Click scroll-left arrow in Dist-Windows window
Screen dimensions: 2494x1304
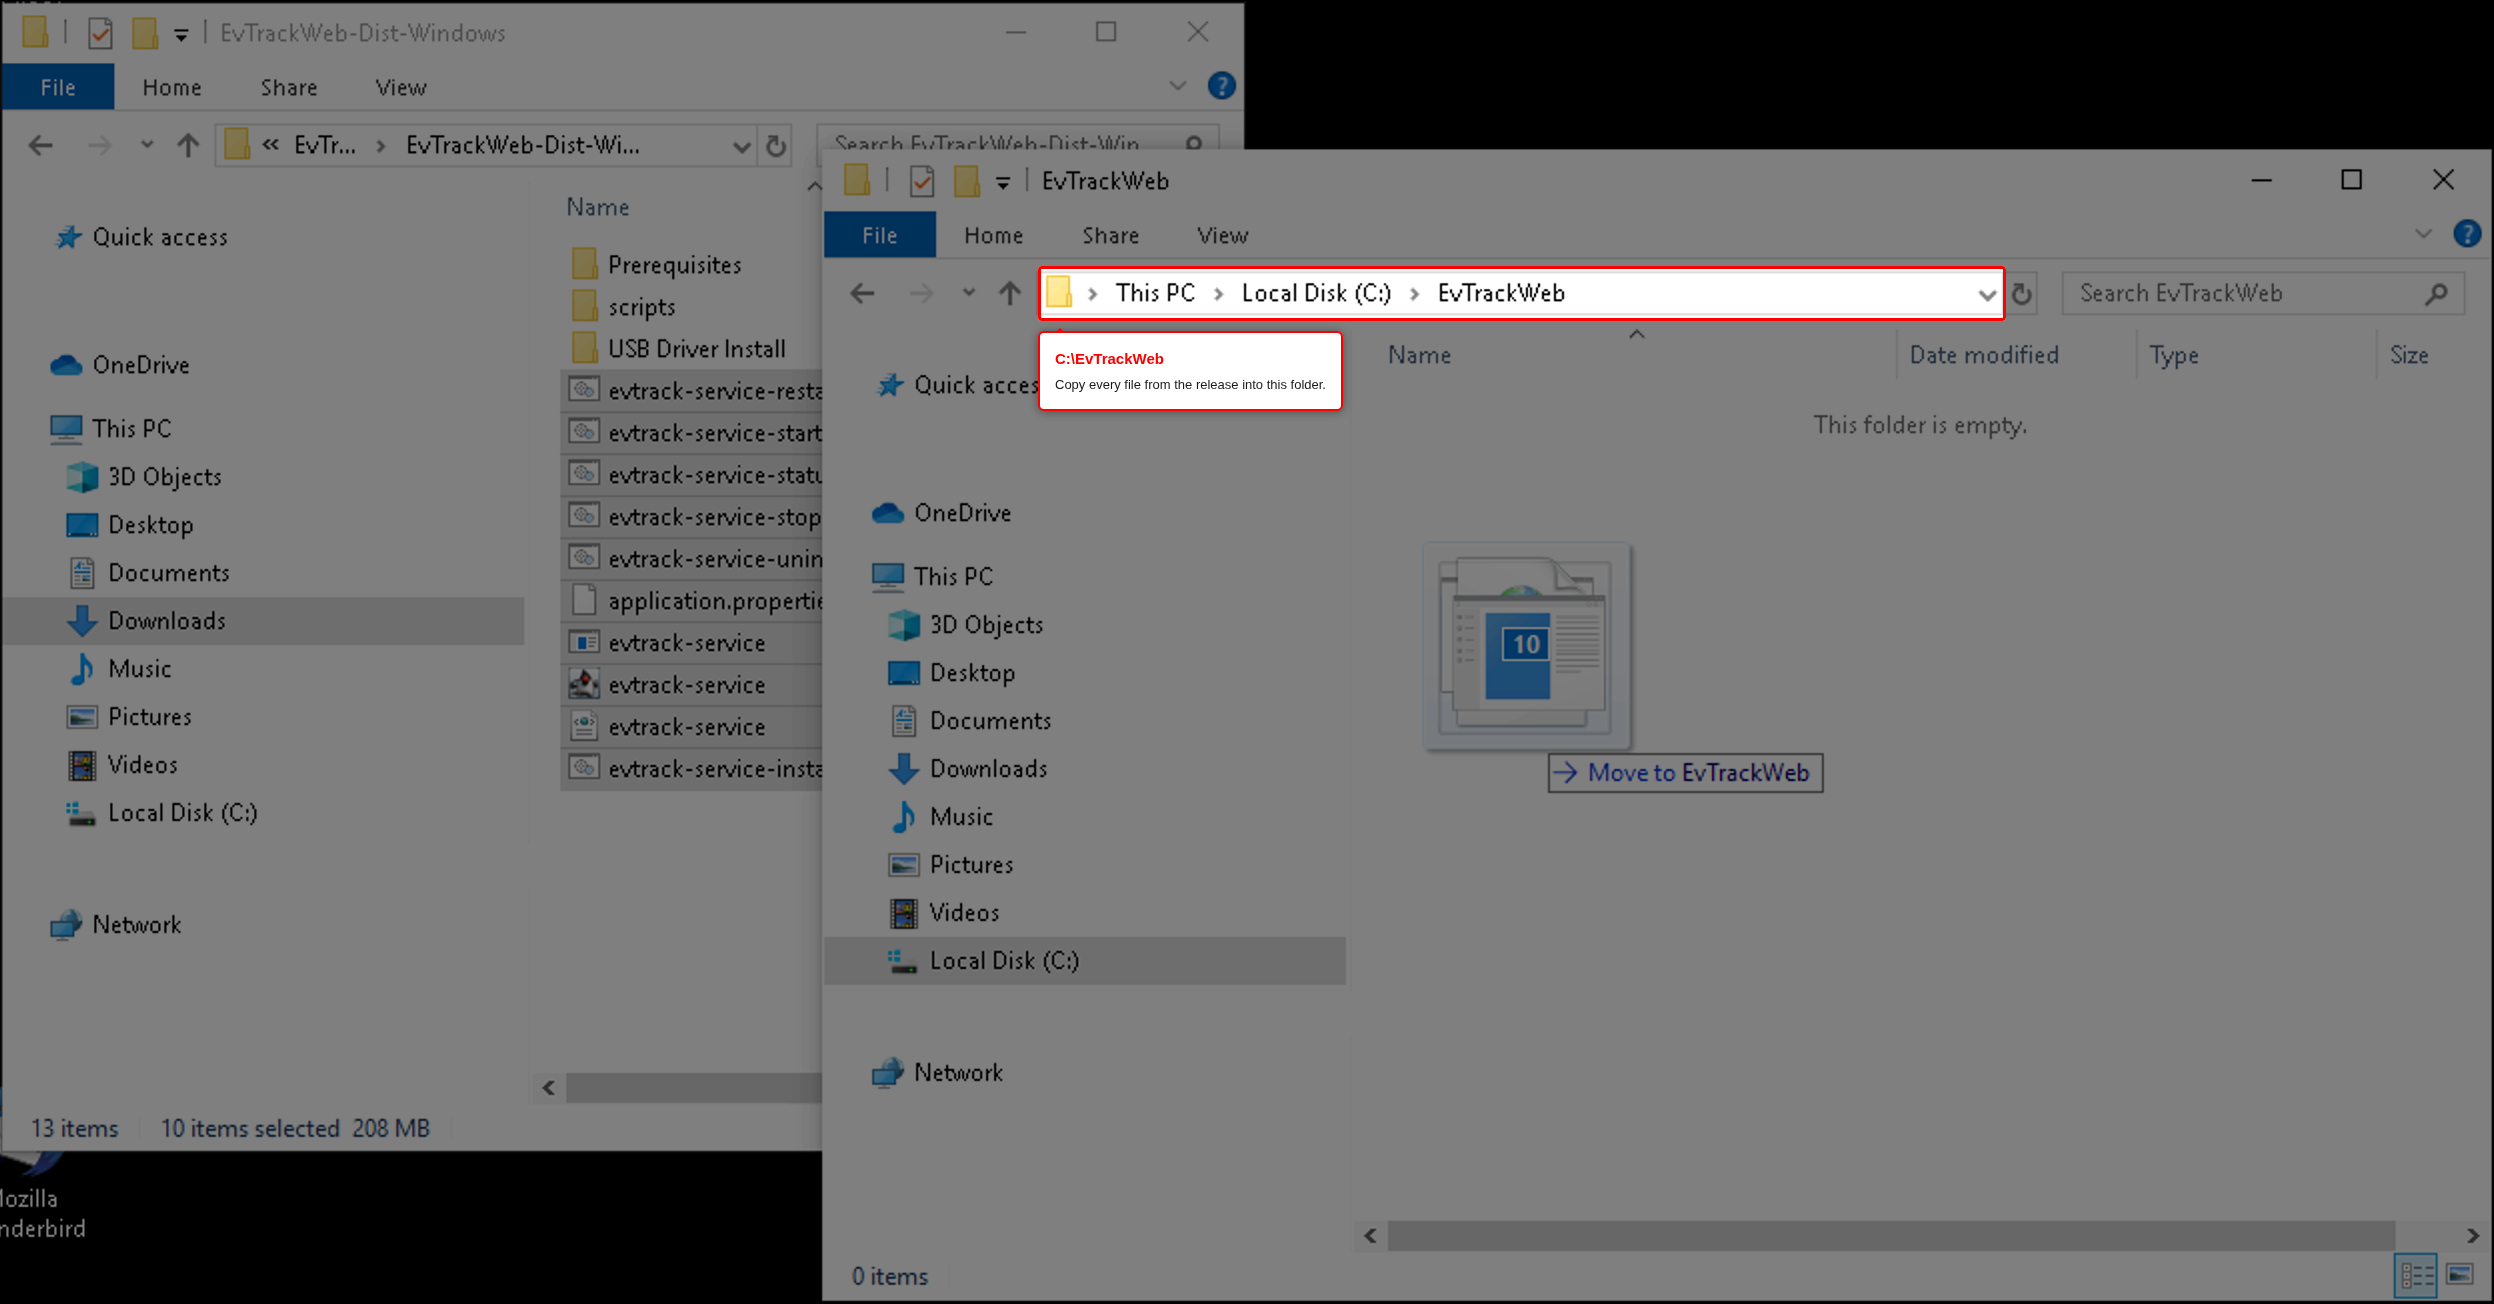548,1088
